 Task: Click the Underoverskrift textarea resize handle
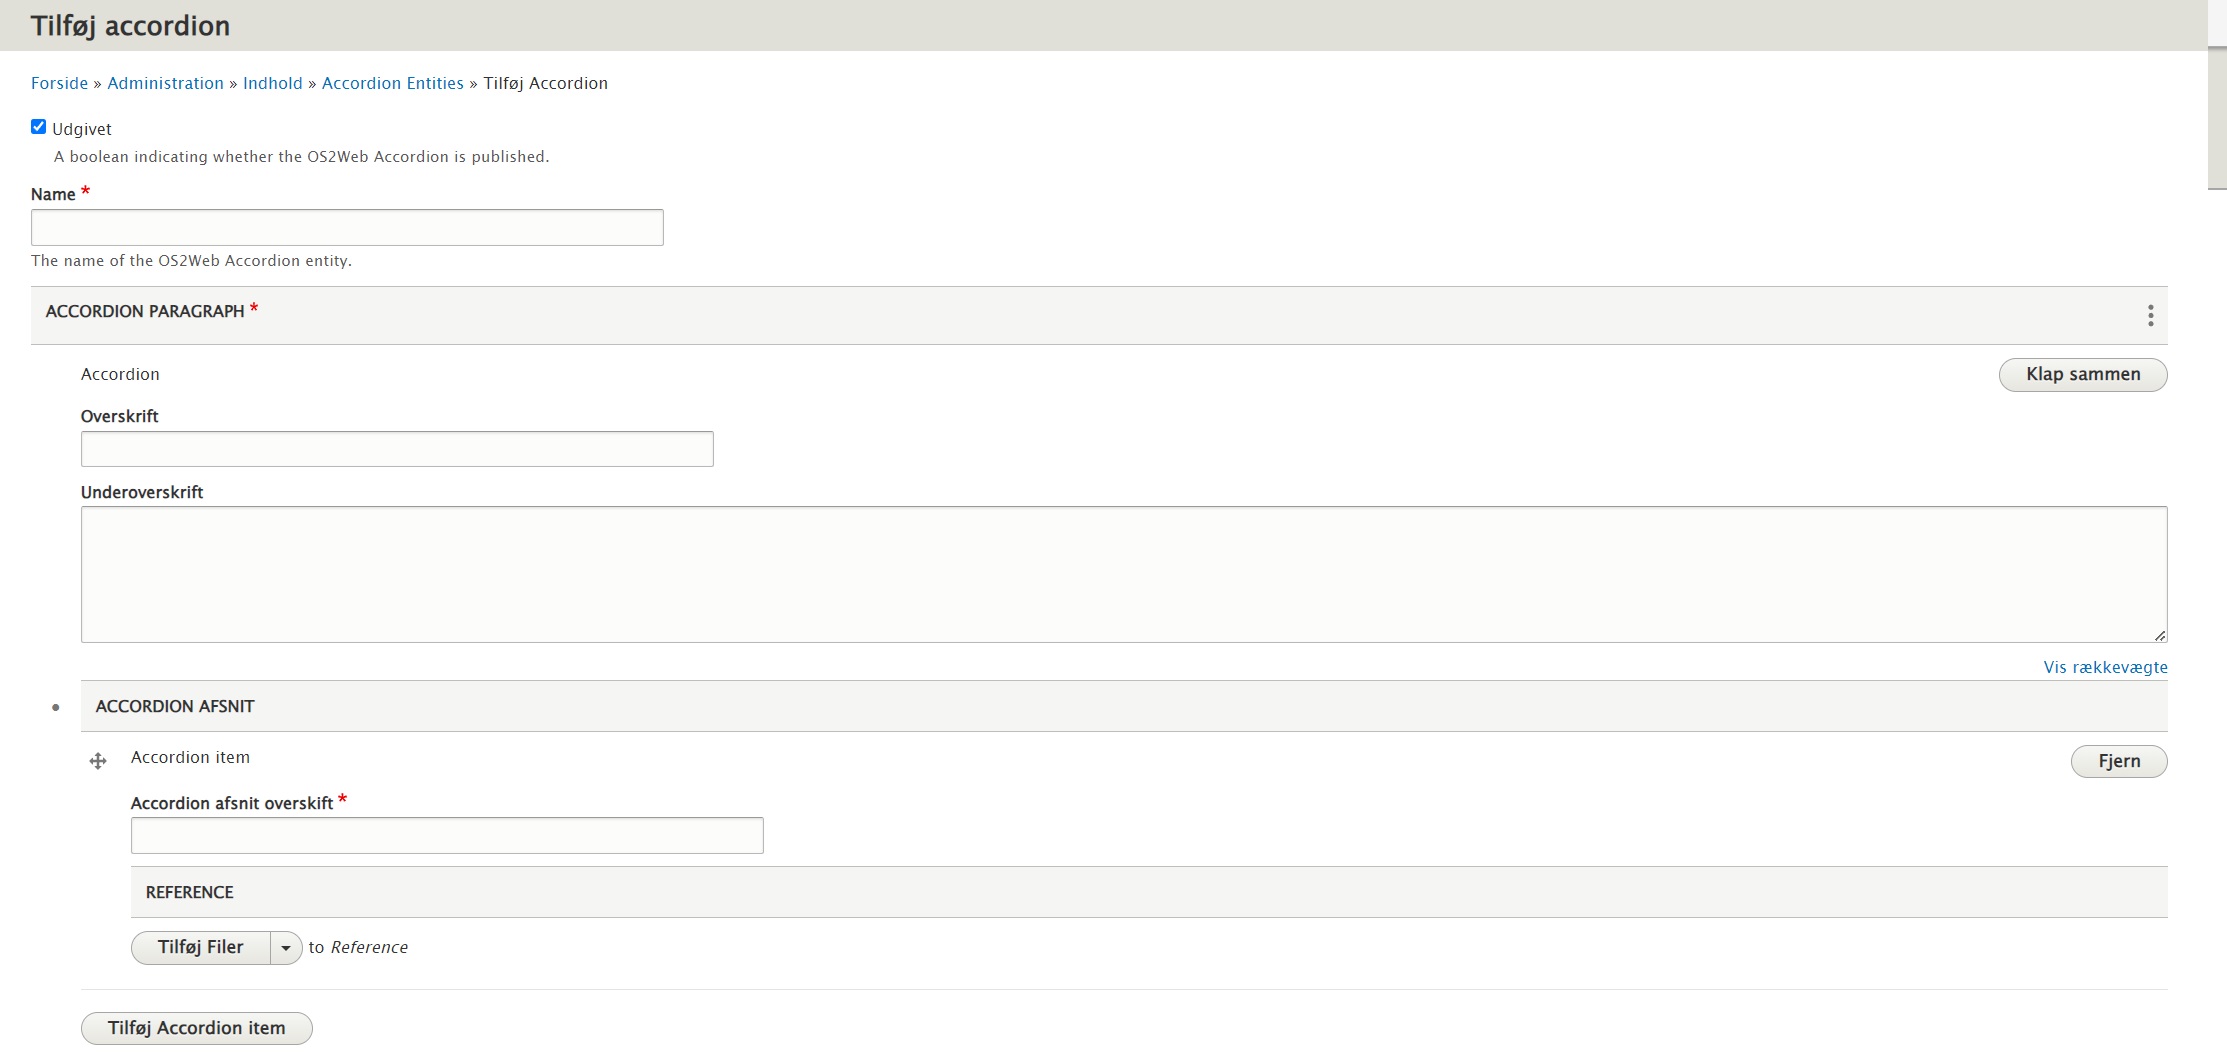pyautogui.click(x=2160, y=636)
